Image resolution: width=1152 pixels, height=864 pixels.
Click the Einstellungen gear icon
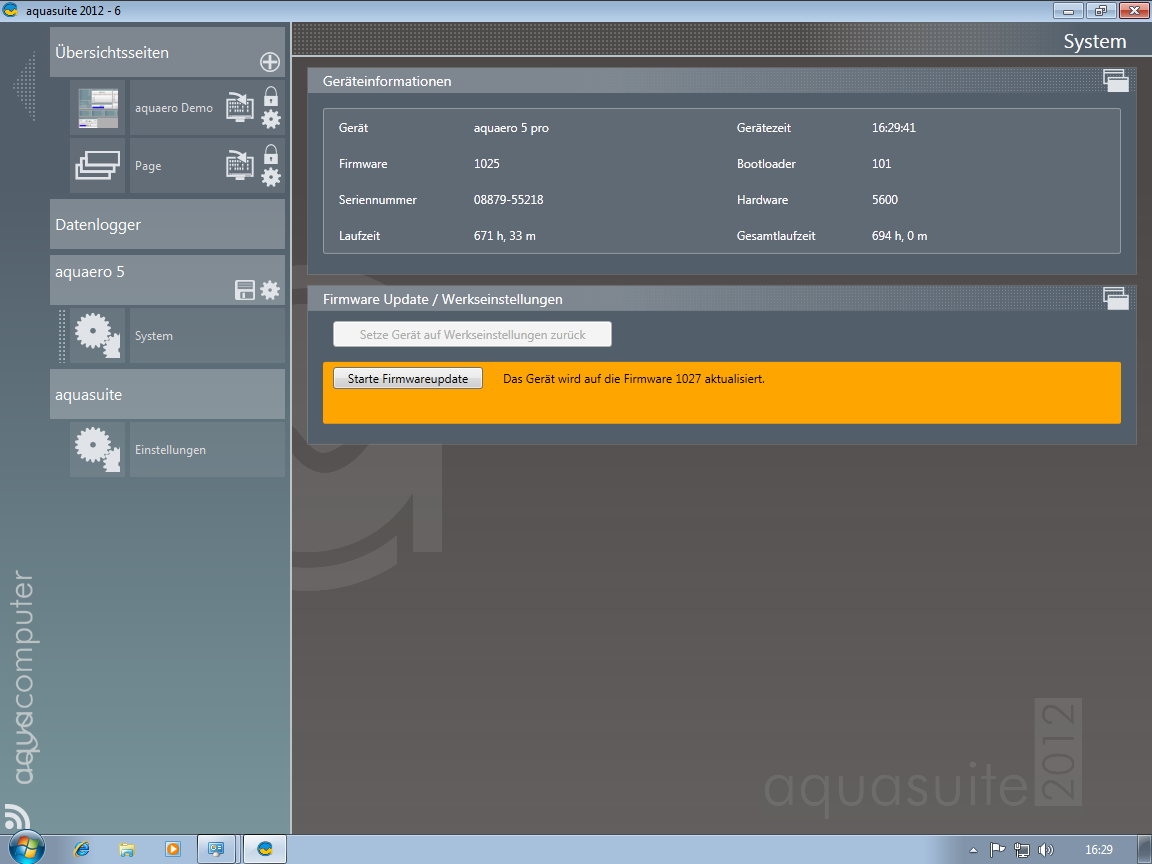98,450
